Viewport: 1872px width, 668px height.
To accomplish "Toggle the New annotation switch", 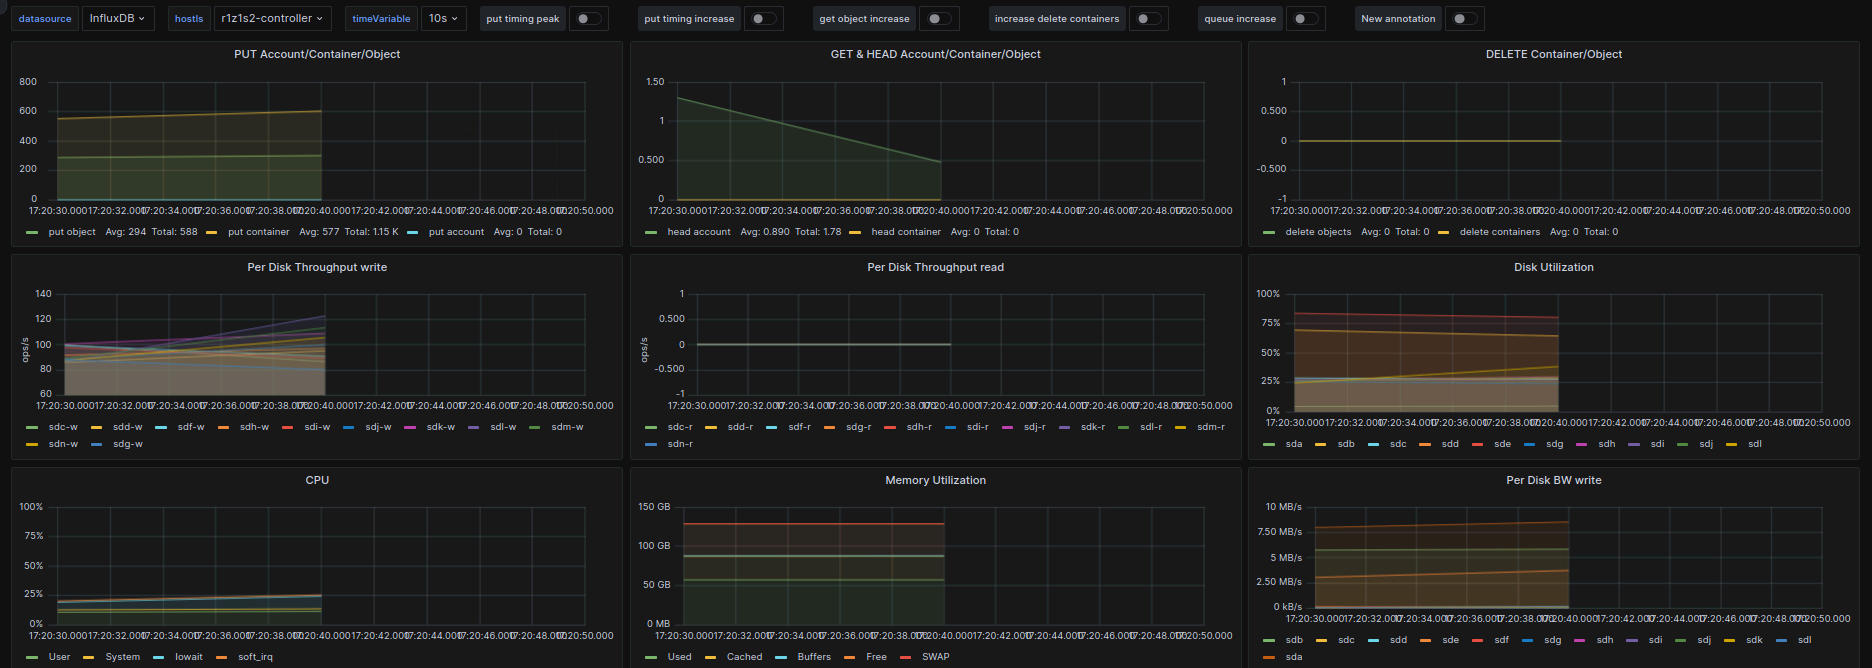I will click(x=1463, y=19).
